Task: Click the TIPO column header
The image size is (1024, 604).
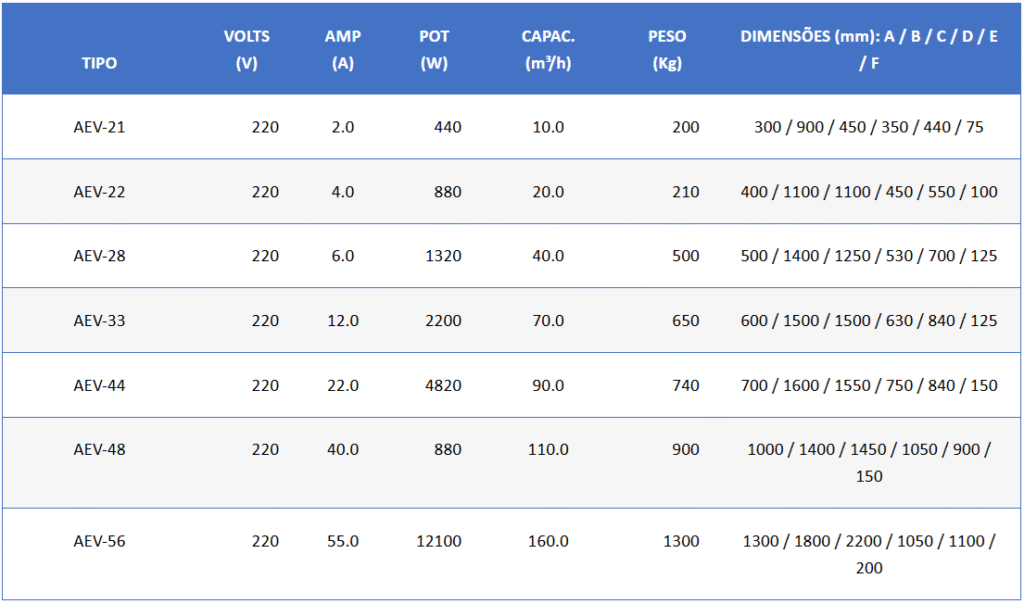Action: pyautogui.click(x=99, y=63)
